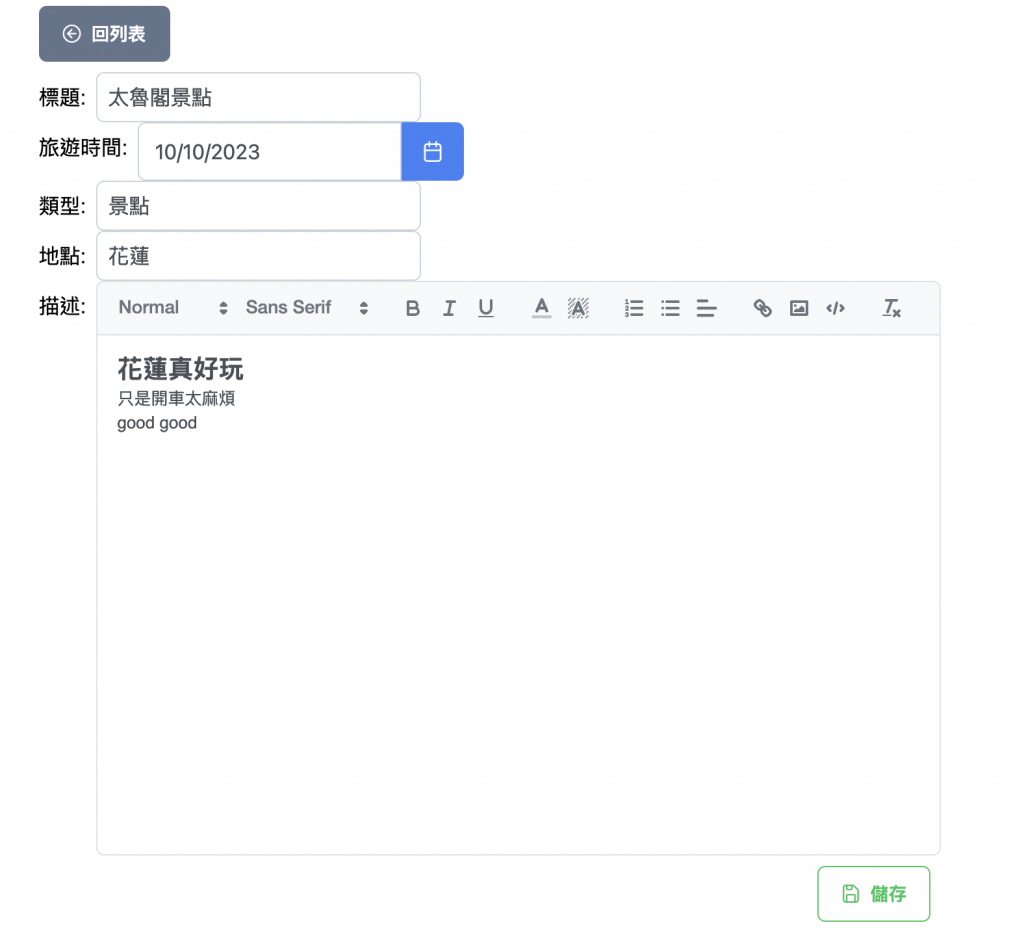The image size is (1024, 940).
Task: Click the 儲存 save button
Action: tap(873, 894)
